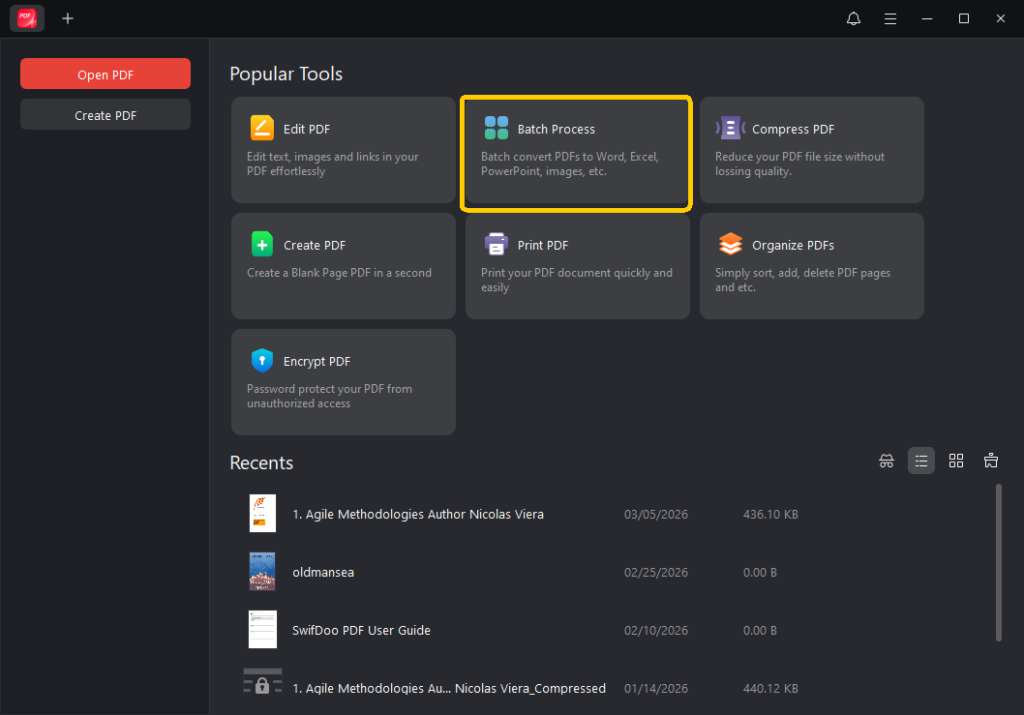The width and height of the screenshot is (1024, 715).
Task: Click the Edit PDF pencil icon
Action: coord(261,129)
